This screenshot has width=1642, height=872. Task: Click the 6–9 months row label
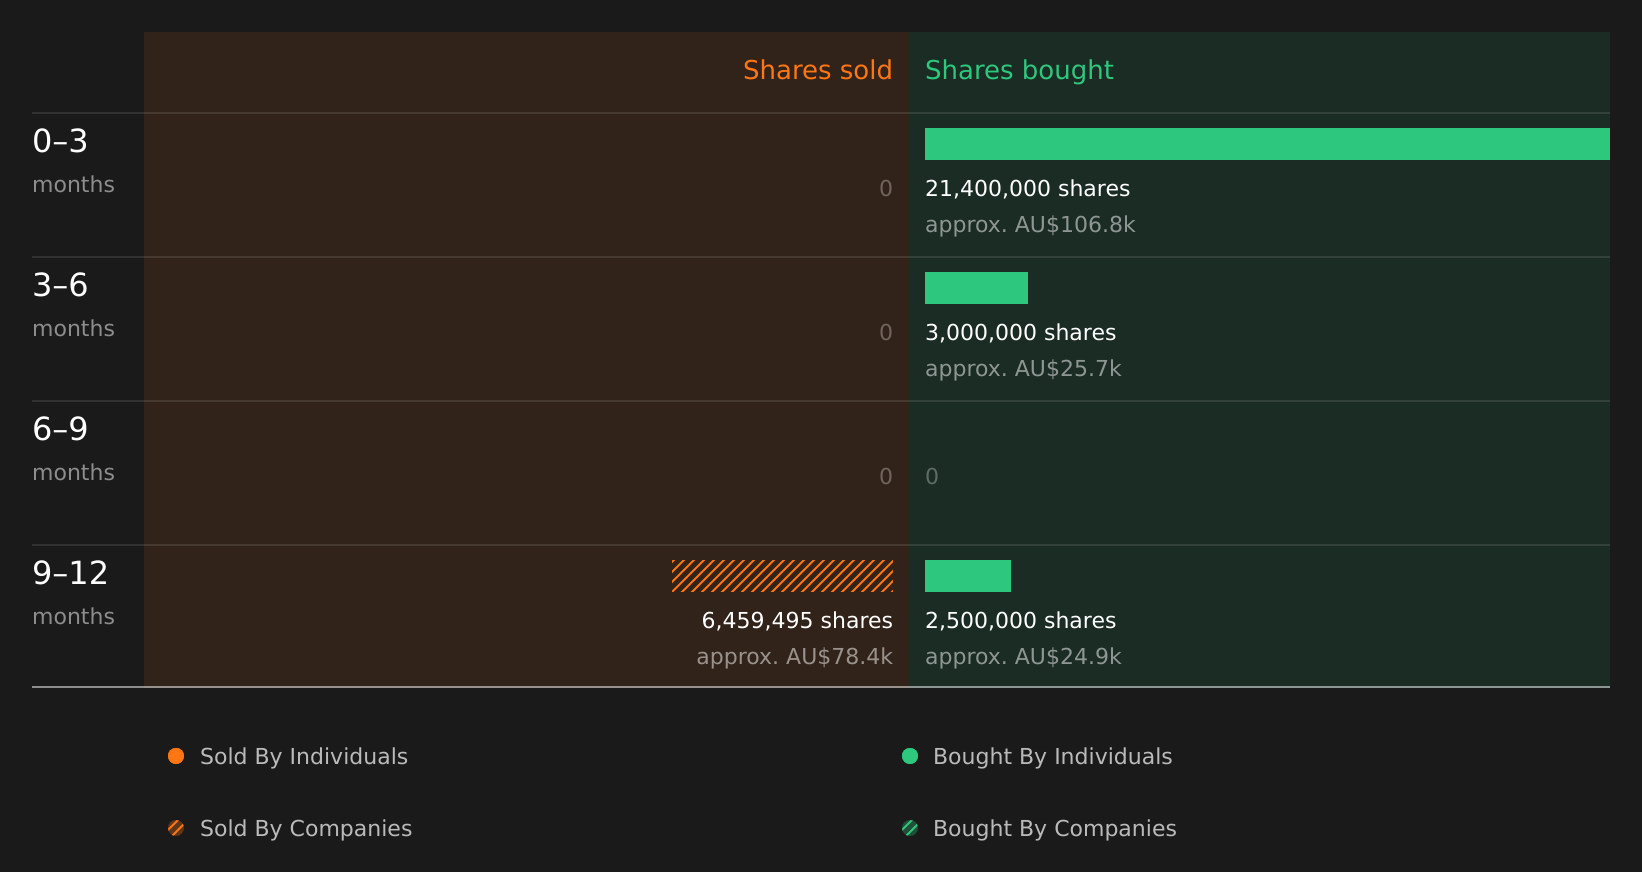[x=73, y=449]
